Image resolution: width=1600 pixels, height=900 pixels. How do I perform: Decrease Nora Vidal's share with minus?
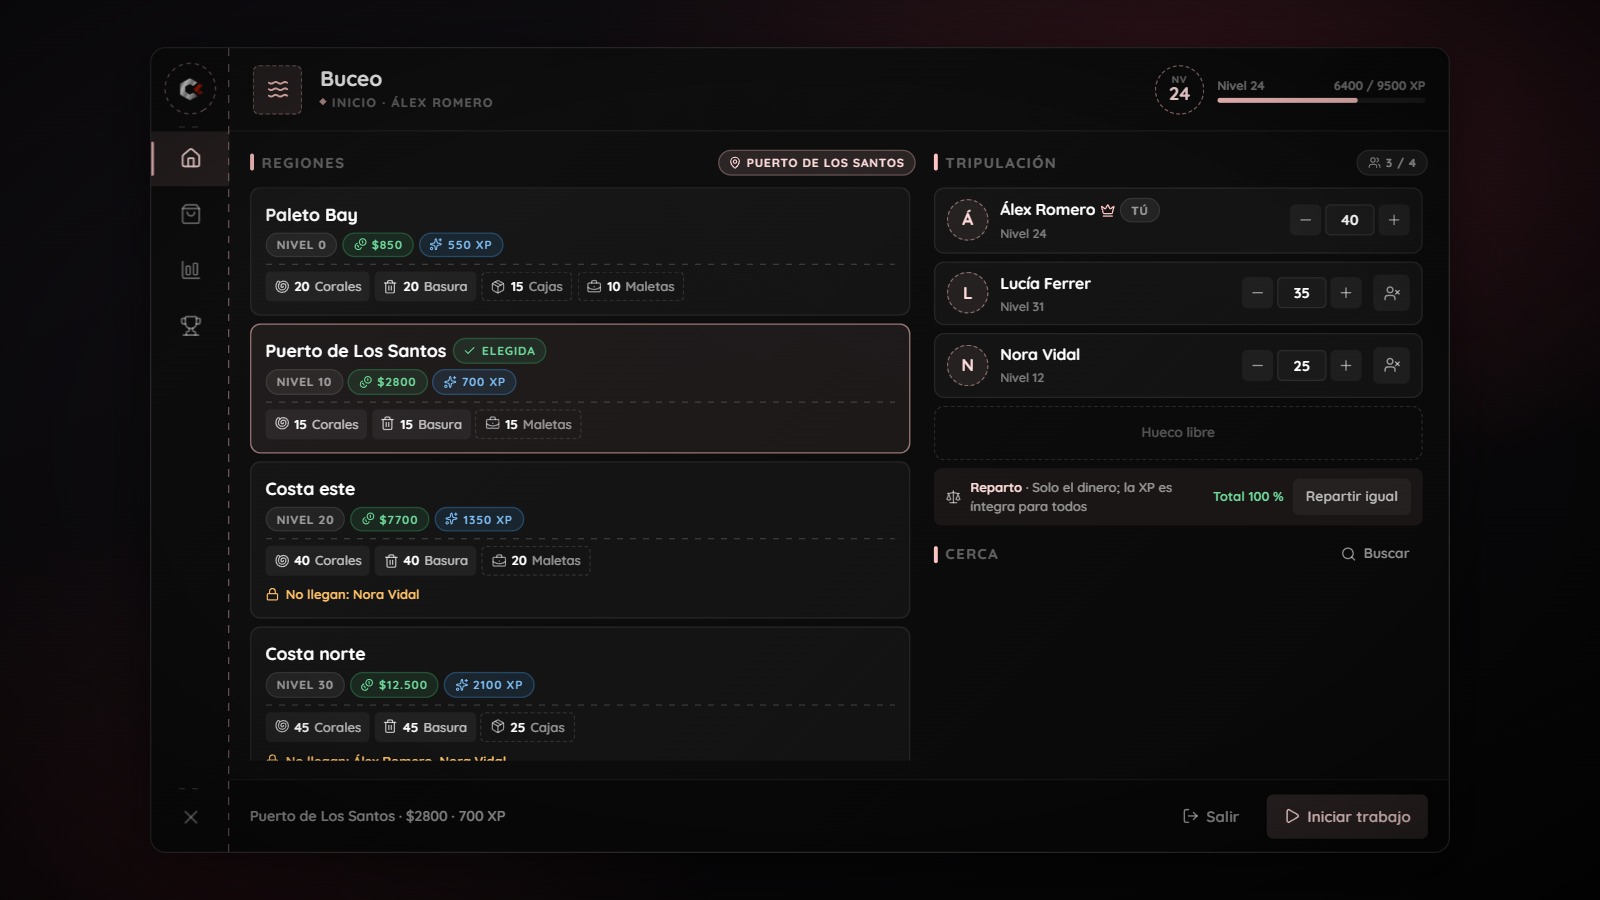point(1257,366)
